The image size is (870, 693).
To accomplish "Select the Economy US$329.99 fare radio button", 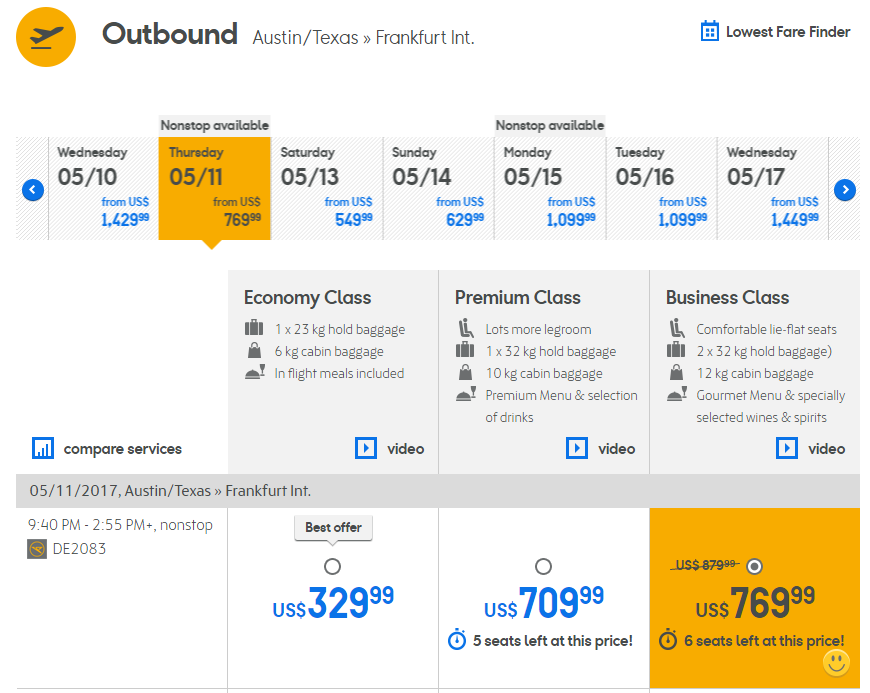I will click(333, 567).
